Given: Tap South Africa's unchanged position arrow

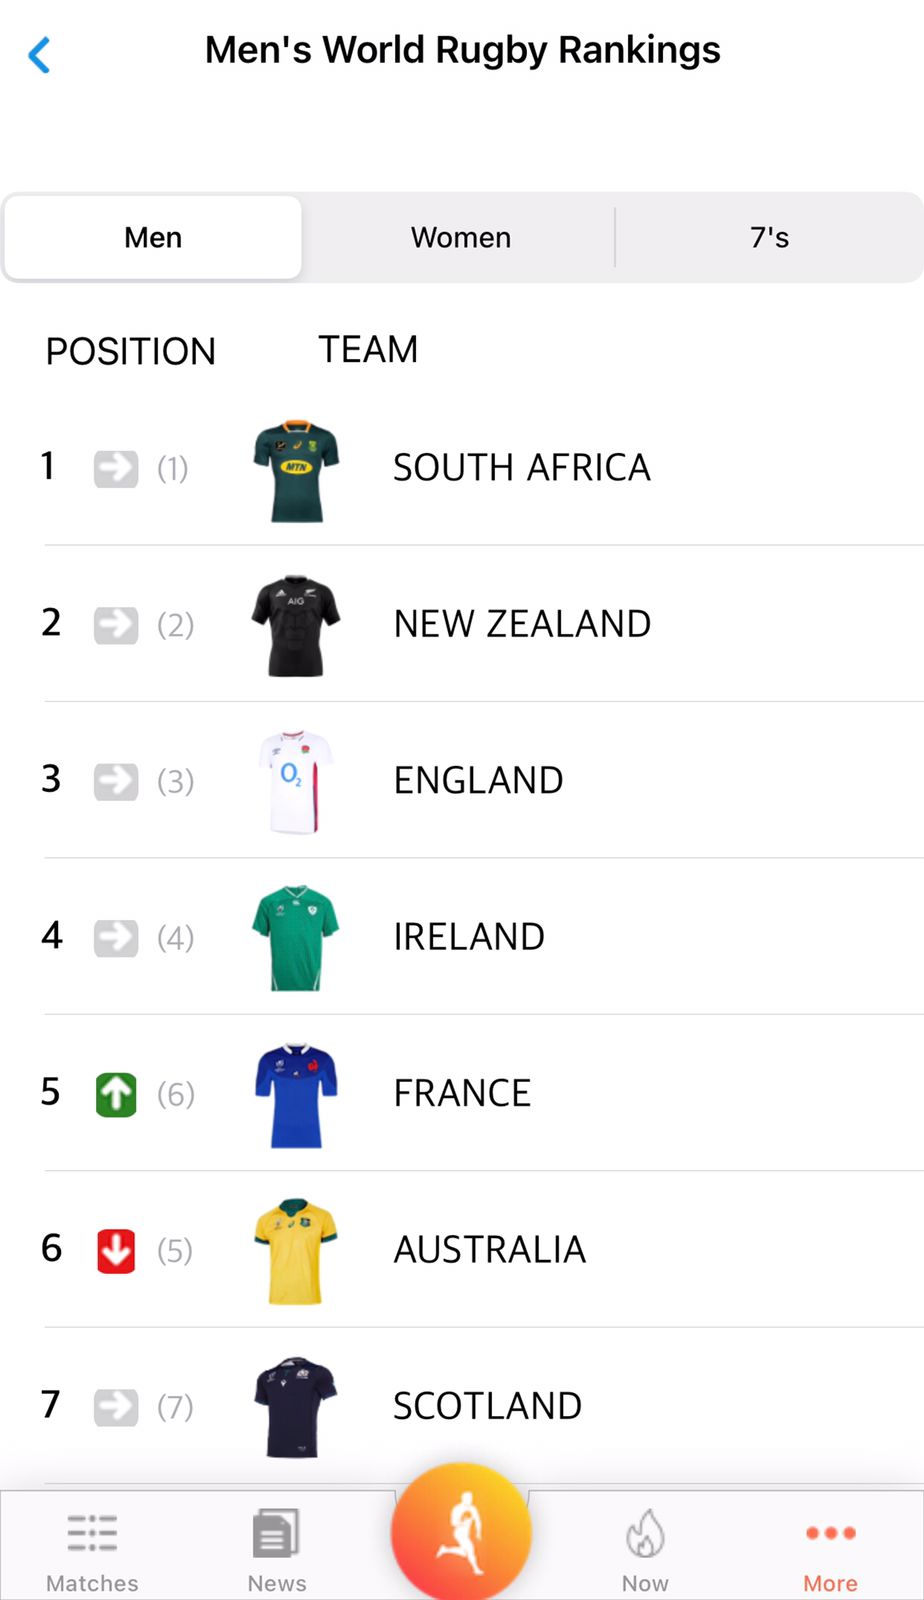Looking at the screenshot, I should pos(116,468).
